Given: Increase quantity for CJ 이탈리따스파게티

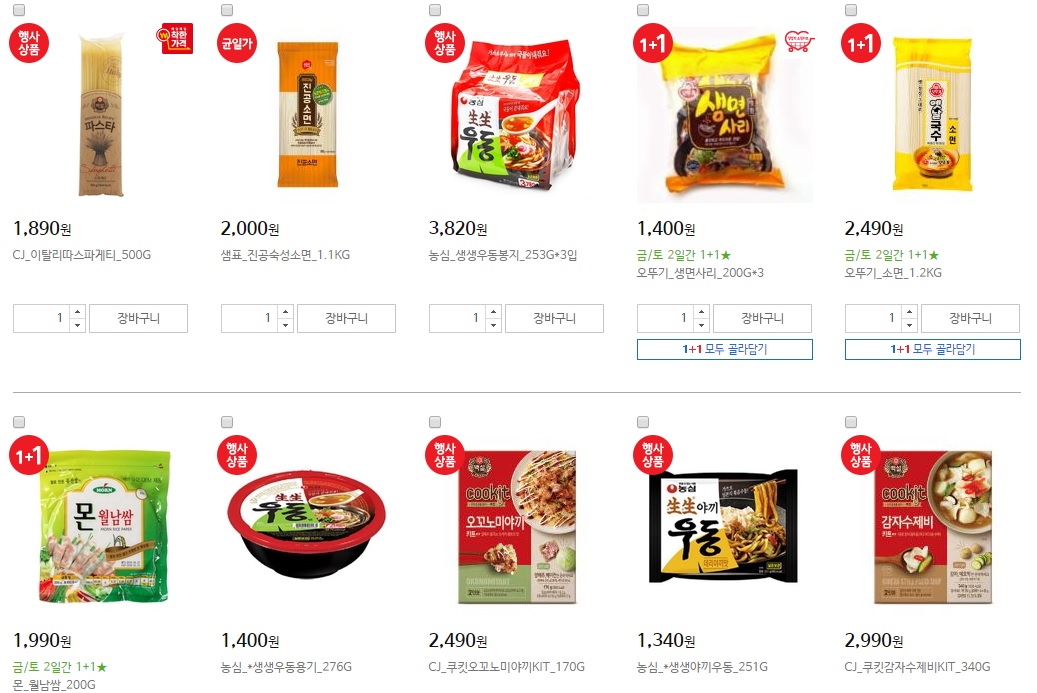Looking at the screenshot, I should pos(77,311).
